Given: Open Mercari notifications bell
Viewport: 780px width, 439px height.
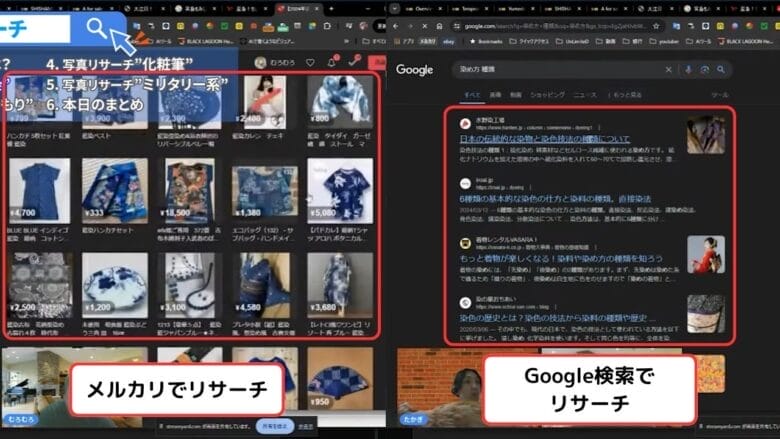Looking at the screenshot, I should (332, 62).
